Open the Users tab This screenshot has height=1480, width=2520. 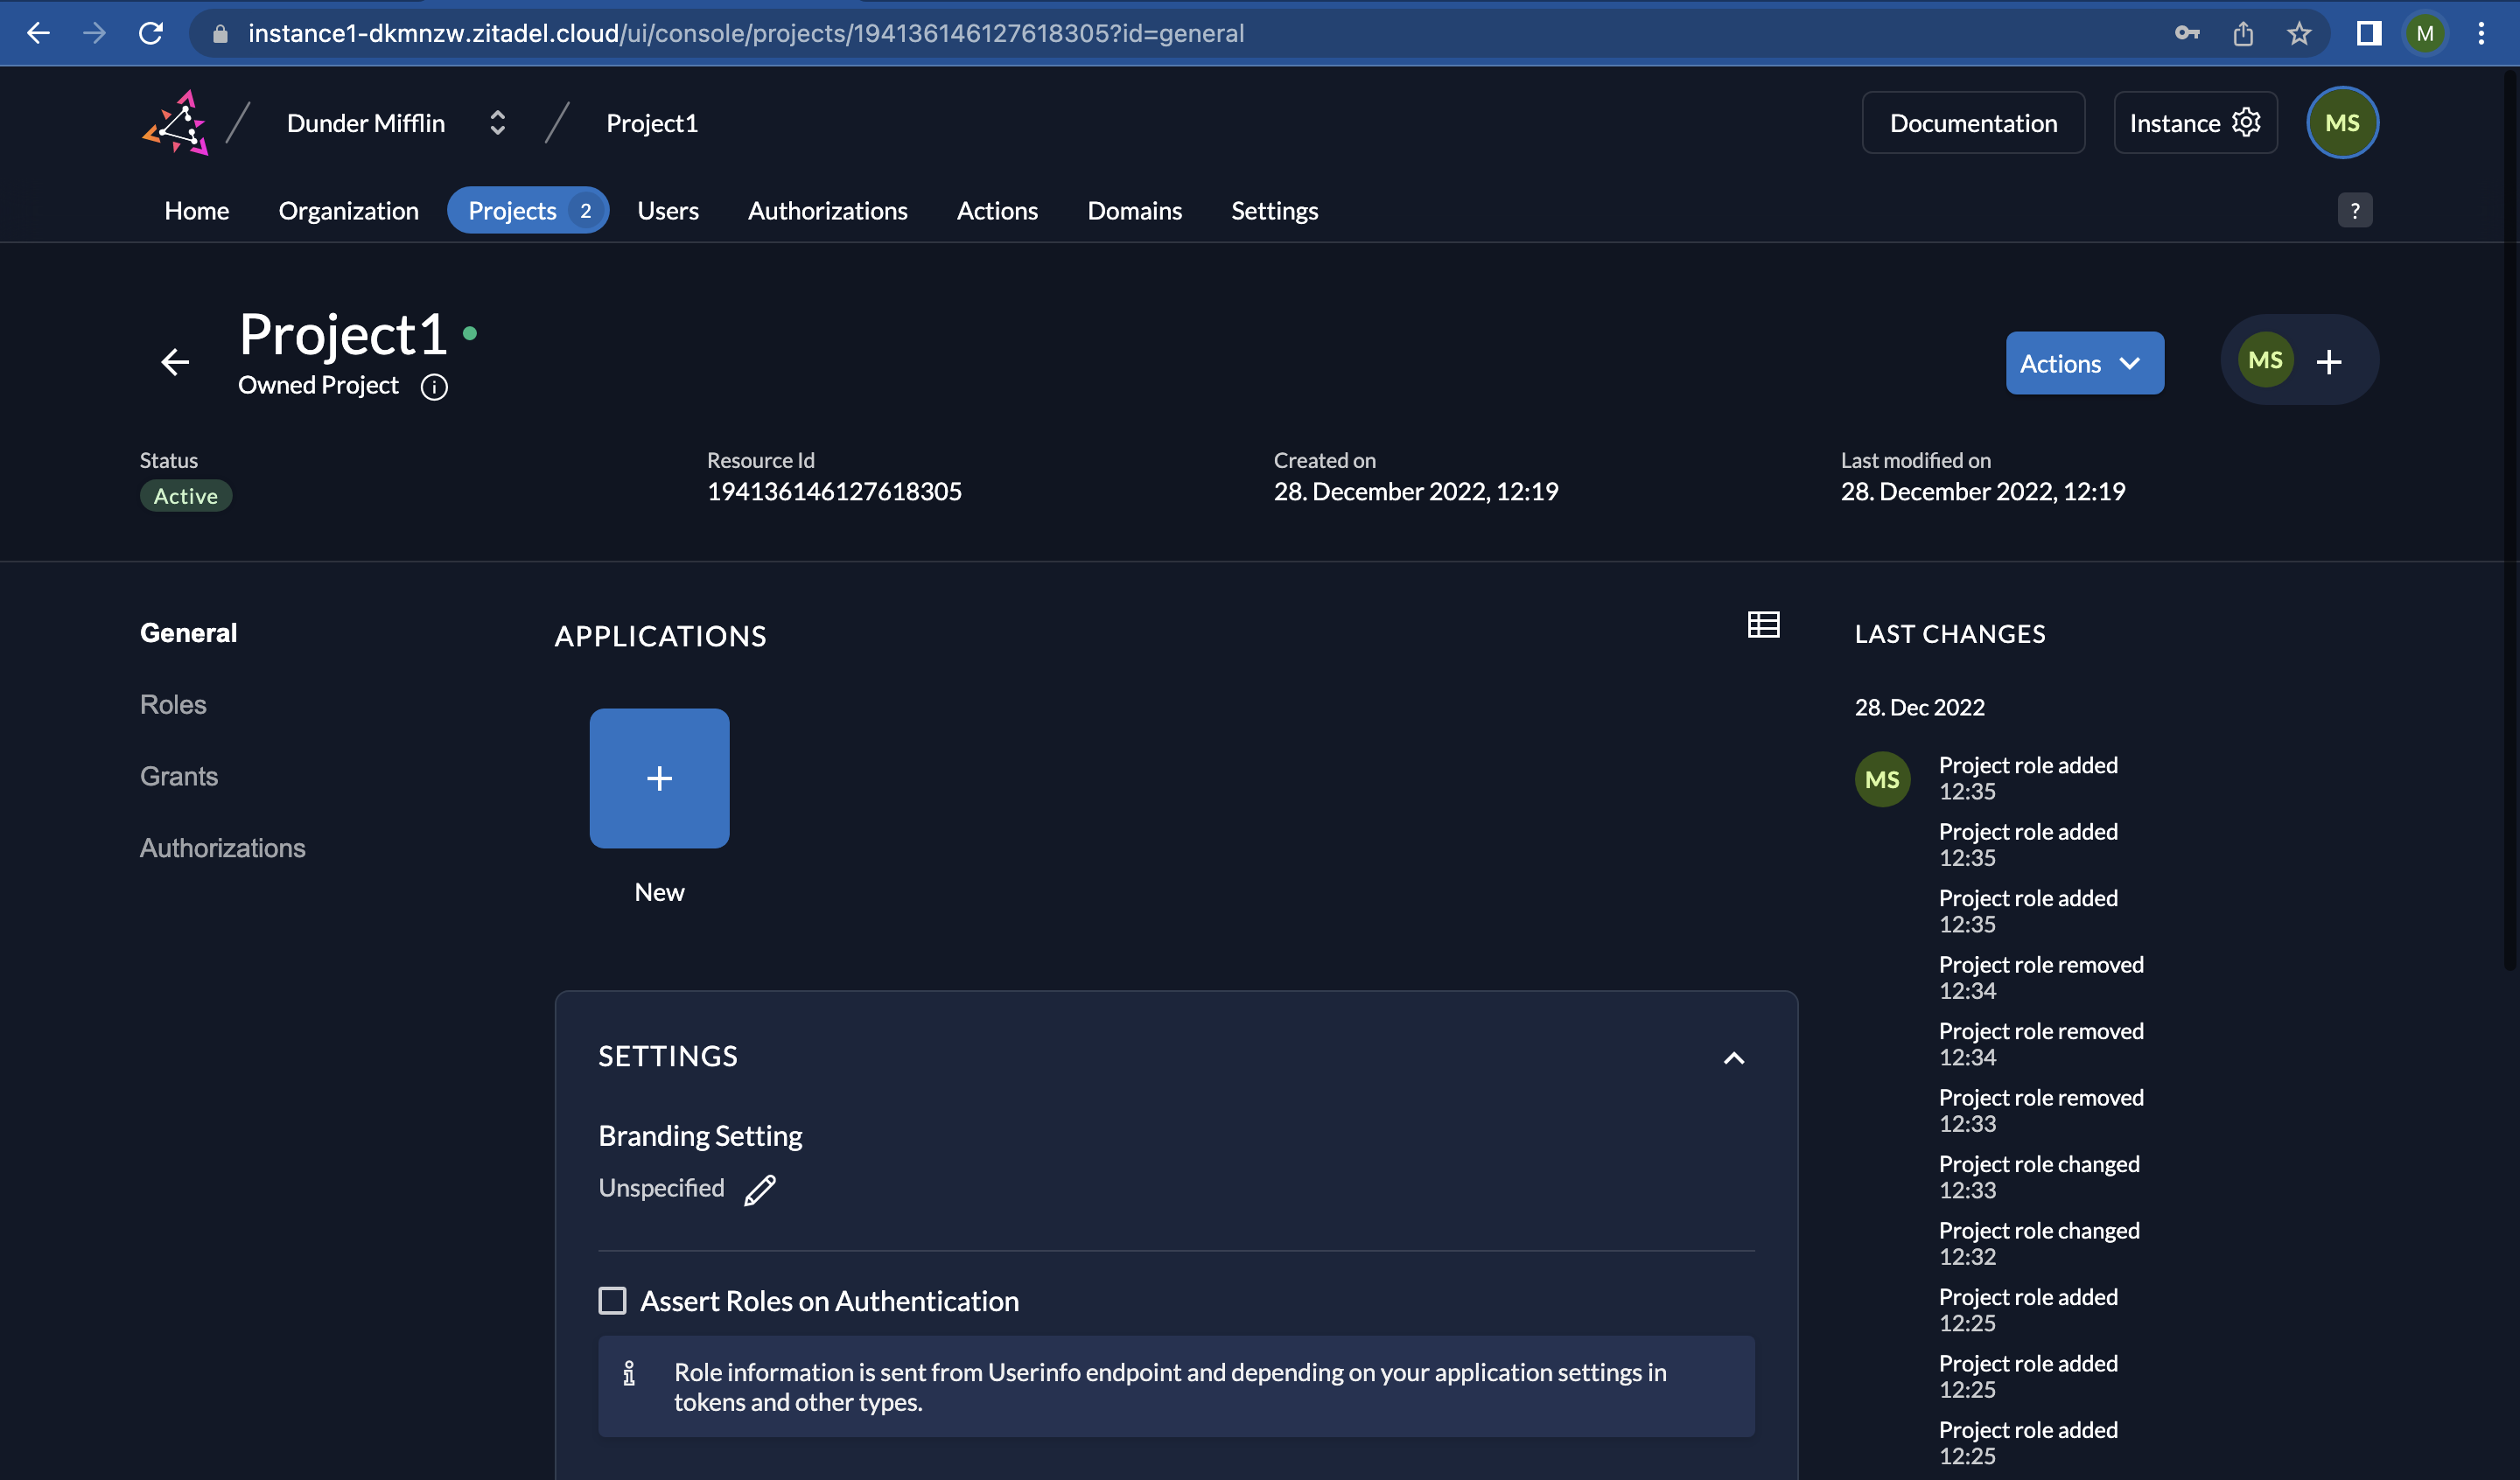tap(668, 211)
